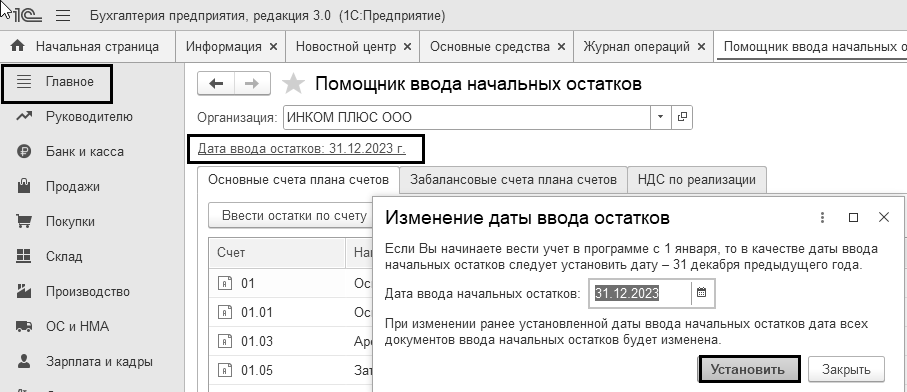Image resolution: width=907 pixels, height=392 pixels.
Task: Click the Дата ввода остатков link
Action: click(301, 149)
